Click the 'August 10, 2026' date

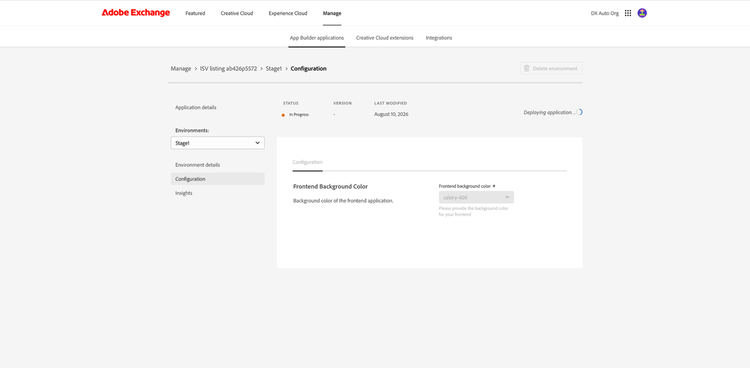tap(391, 114)
